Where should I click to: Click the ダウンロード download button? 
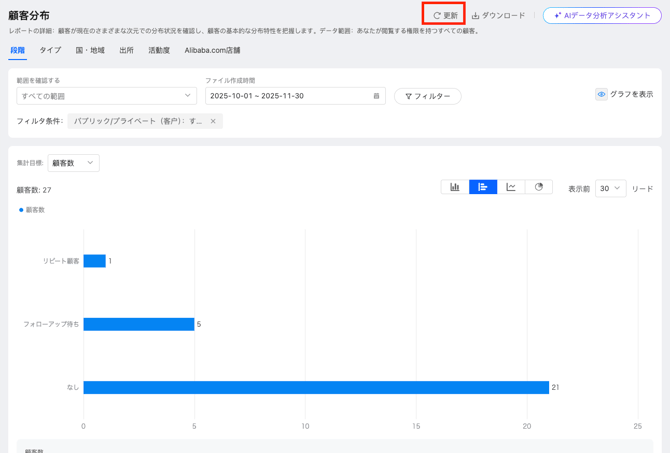[x=498, y=15]
